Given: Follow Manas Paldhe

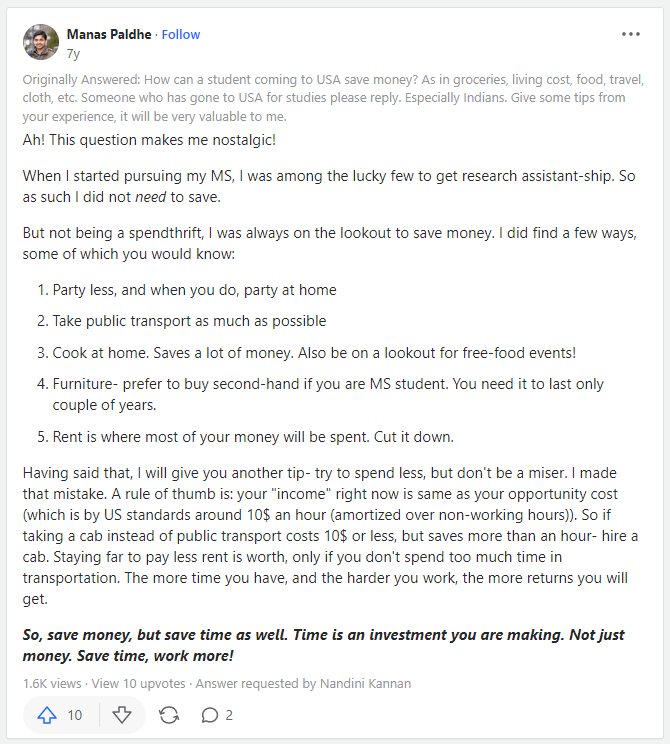Looking at the screenshot, I should pos(181,35).
